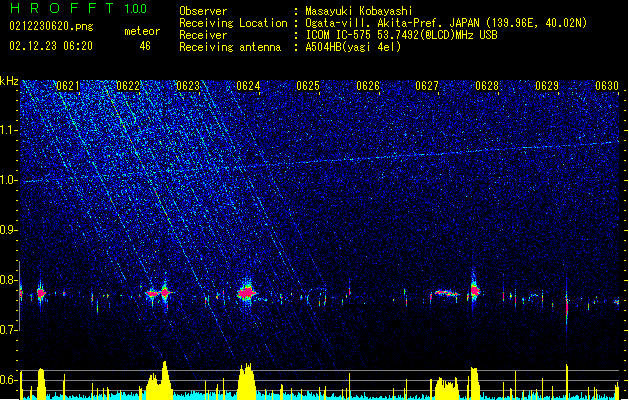Select the meteor count value 46
The image size is (629, 400).
[x=145, y=46]
